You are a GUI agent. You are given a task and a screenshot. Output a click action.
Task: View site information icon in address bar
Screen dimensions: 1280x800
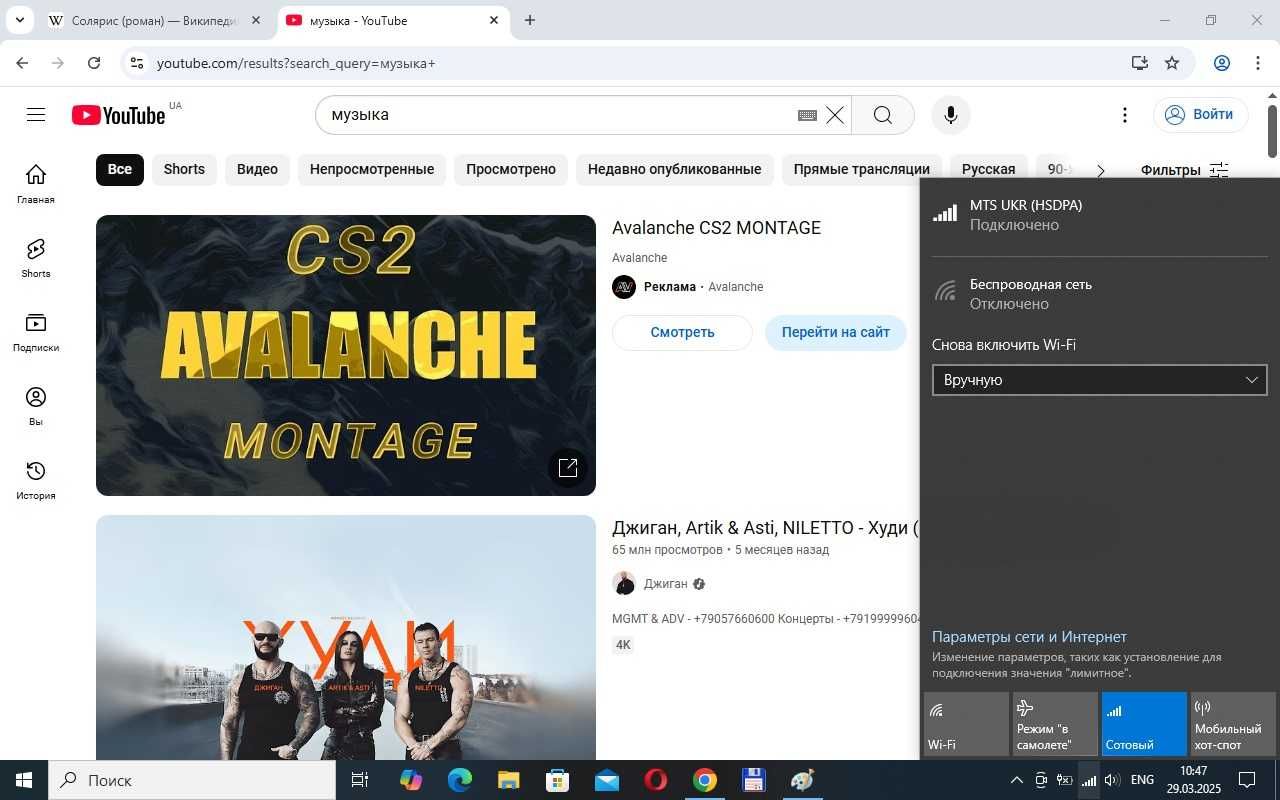coord(137,63)
